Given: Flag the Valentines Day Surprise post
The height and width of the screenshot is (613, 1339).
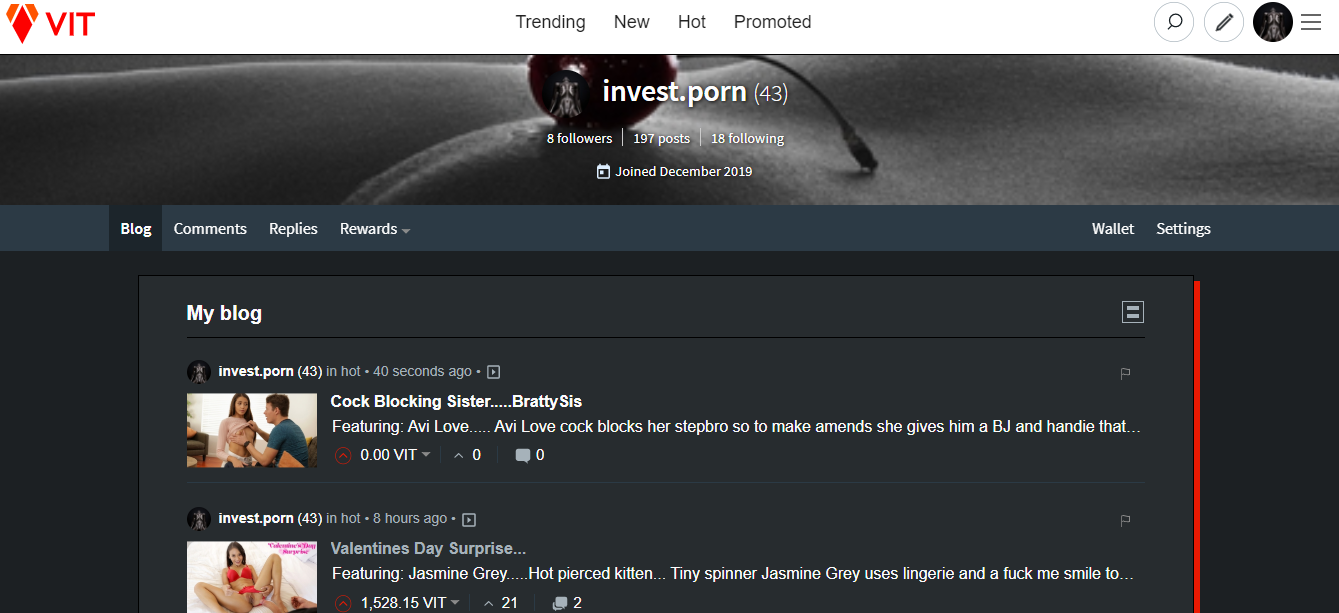Looking at the screenshot, I should click(x=1125, y=521).
